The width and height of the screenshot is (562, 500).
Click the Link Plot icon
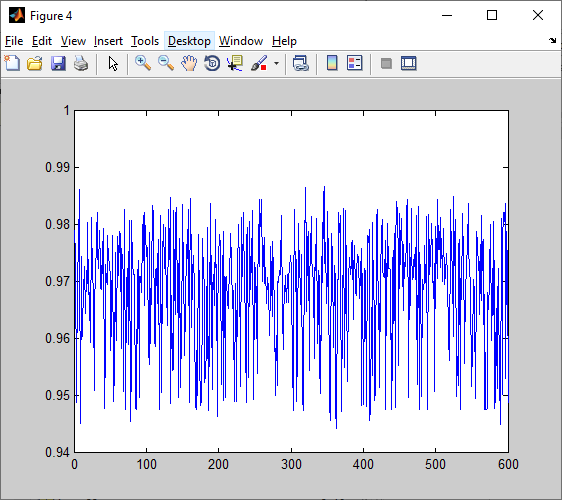[x=300, y=63]
